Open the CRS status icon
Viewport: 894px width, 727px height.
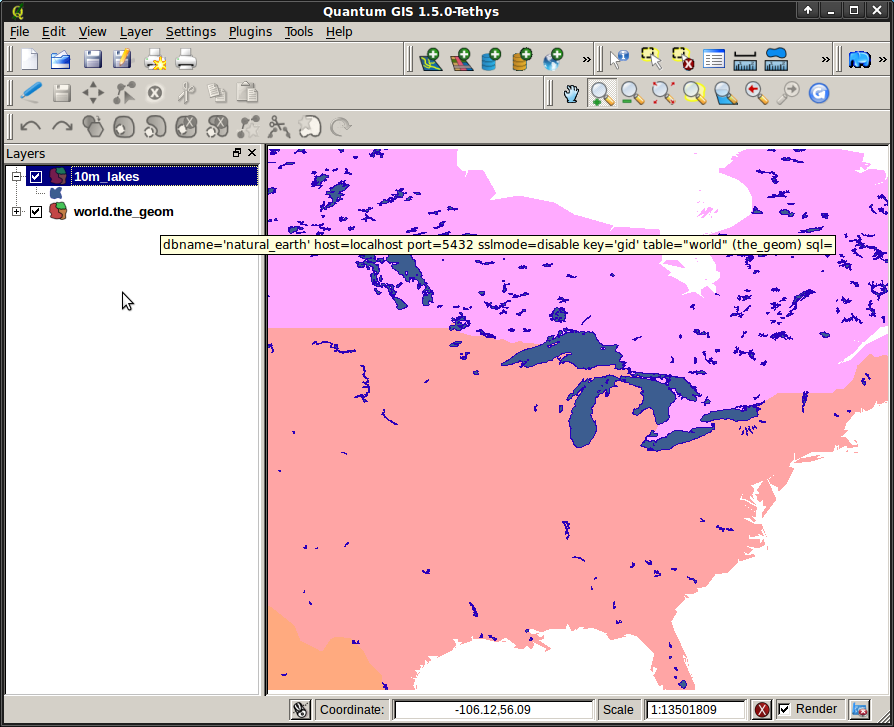(x=859, y=709)
